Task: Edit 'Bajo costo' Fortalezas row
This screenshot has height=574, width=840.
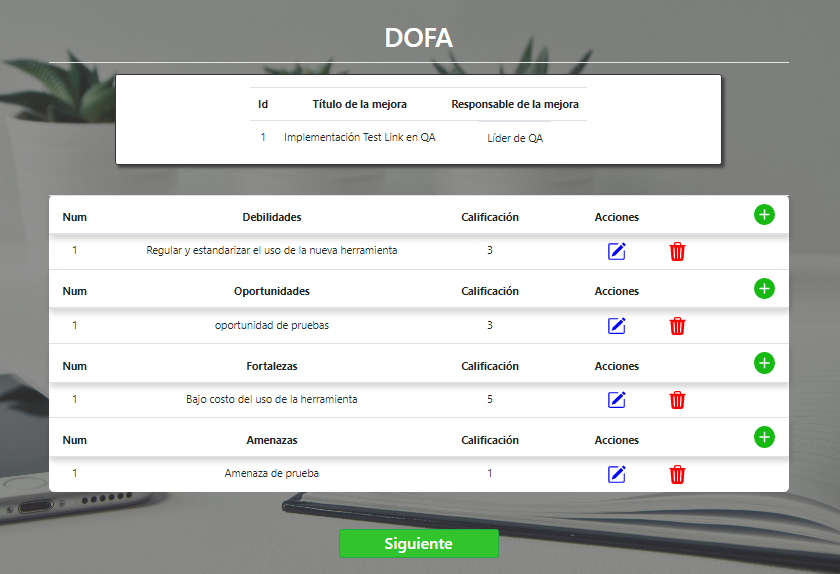Action: point(617,400)
